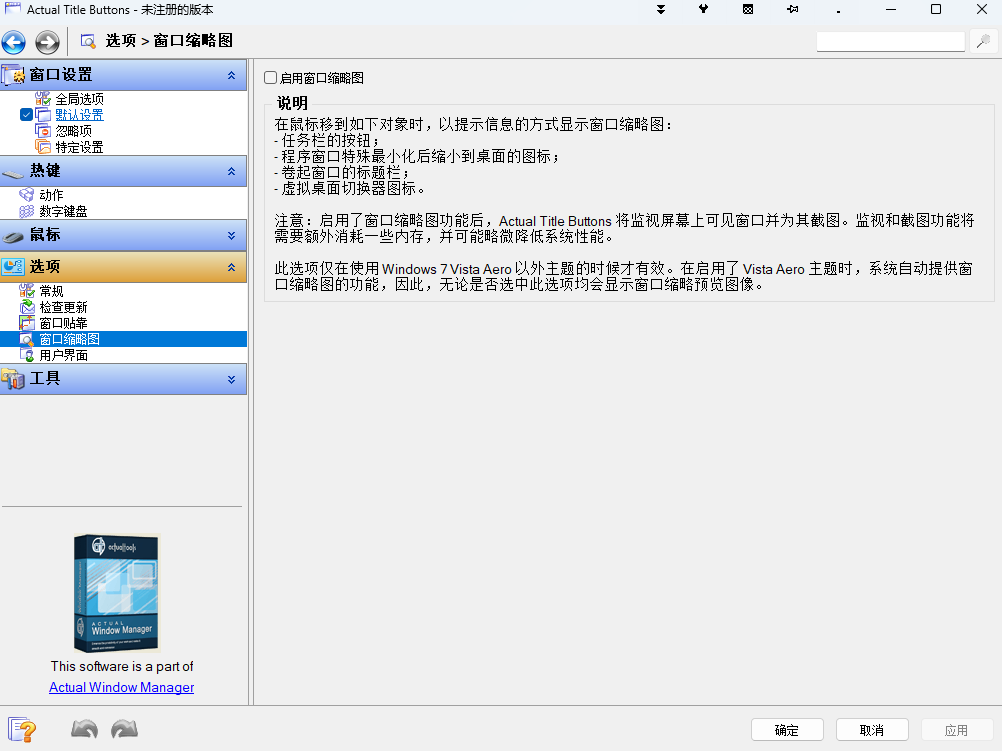
Task: Click the stay-on-top pushpin title bar icon
Action: coord(792,10)
